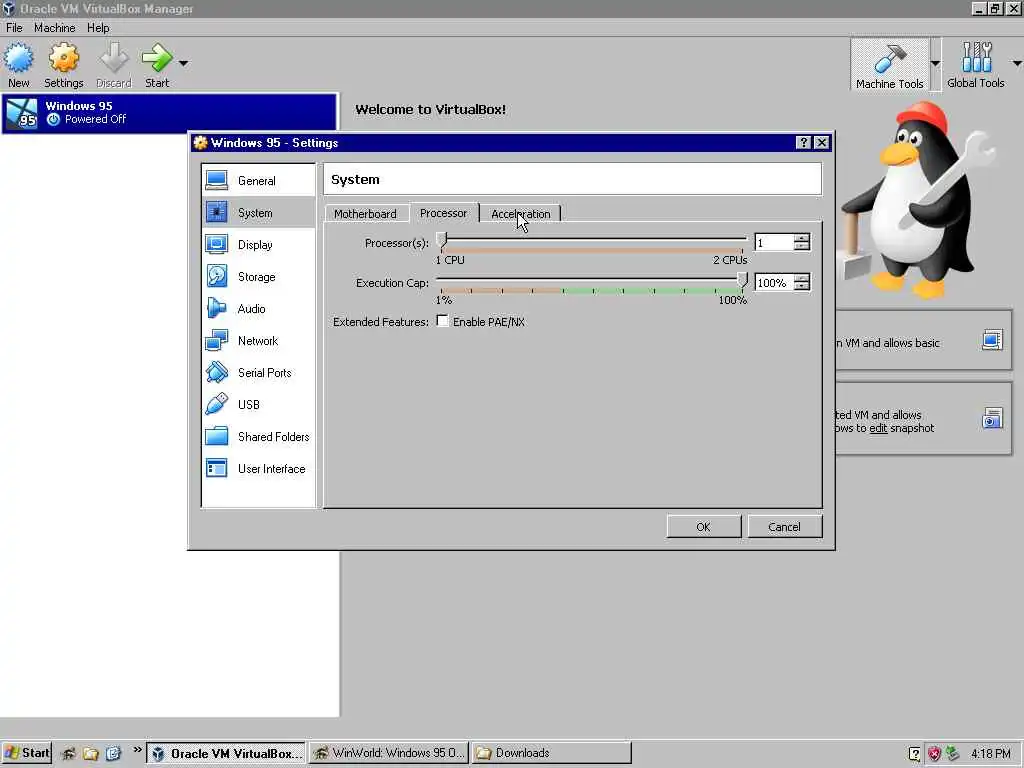Open the Machine menu
Image resolution: width=1024 pixels, height=768 pixels.
point(54,27)
